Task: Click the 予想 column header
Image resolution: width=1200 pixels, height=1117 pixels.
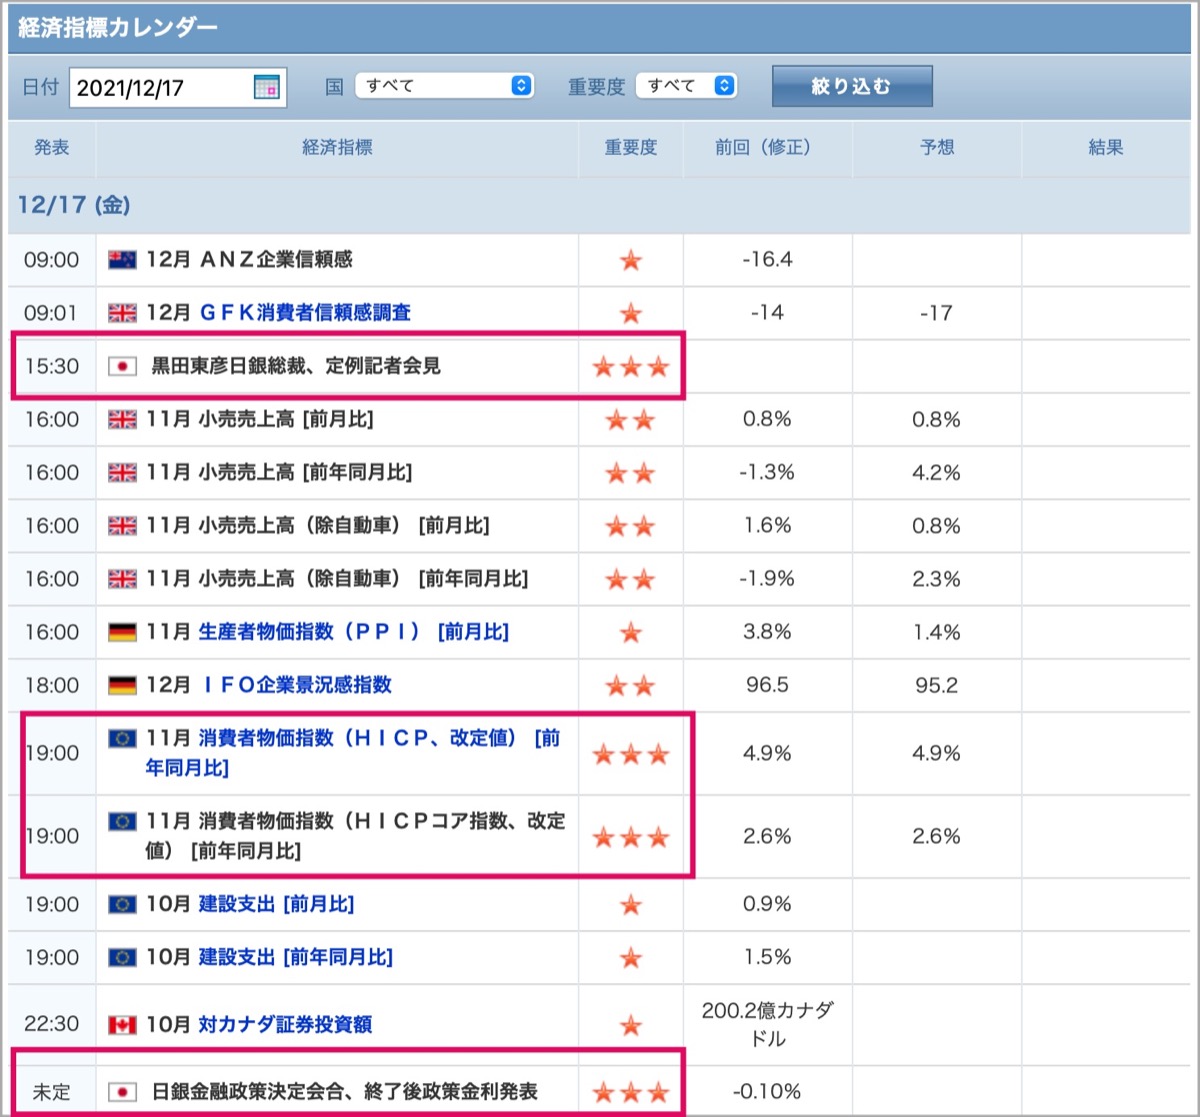Action: [937, 148]
